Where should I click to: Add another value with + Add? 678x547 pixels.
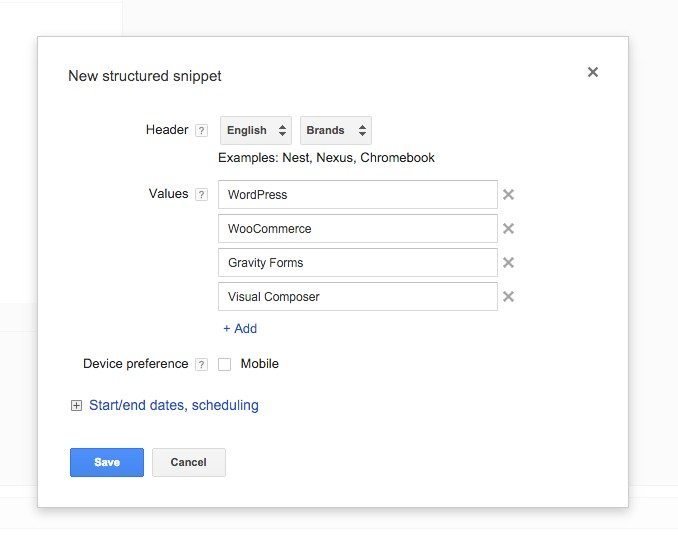[x=240, y=329]
